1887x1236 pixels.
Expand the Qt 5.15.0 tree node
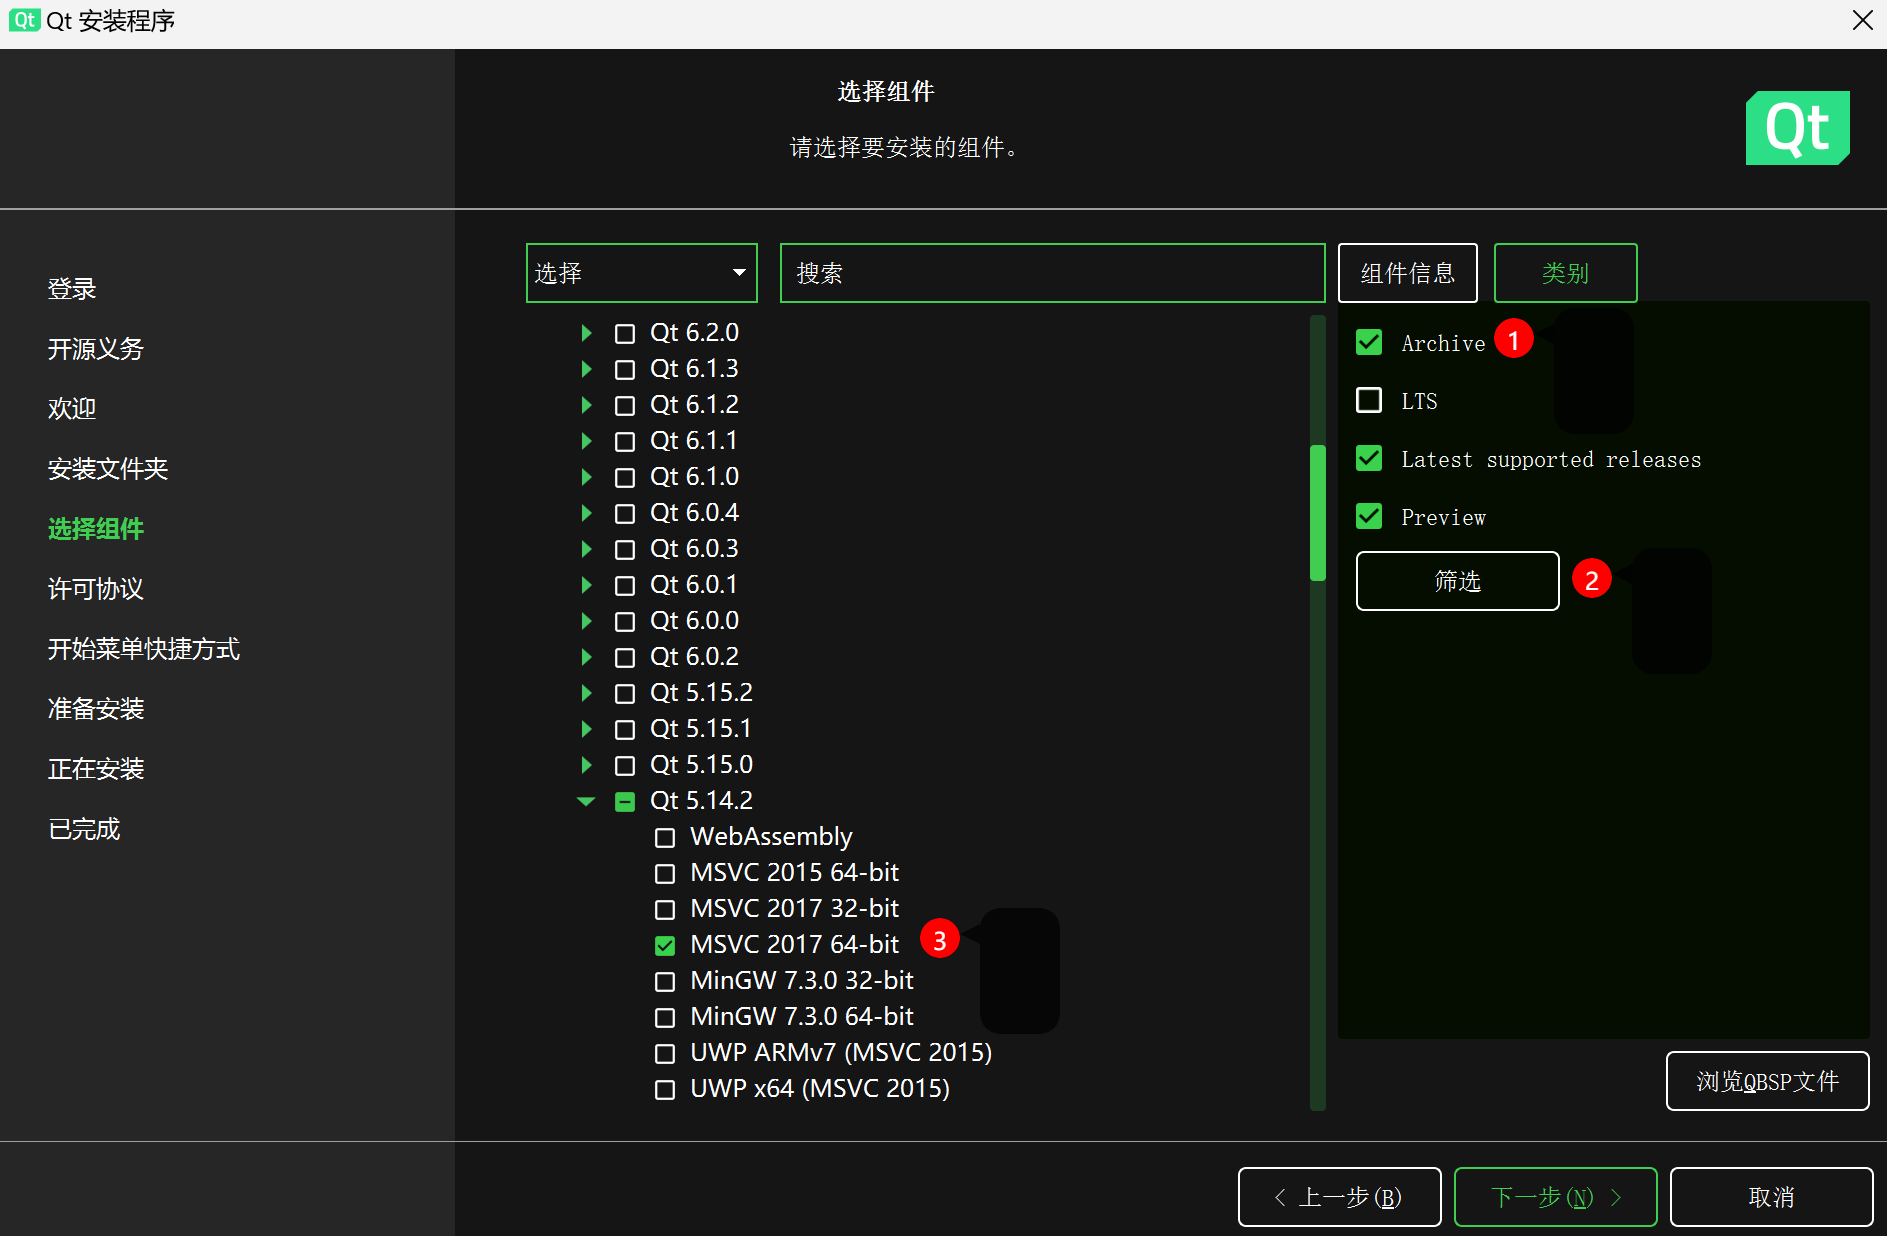tap(587, 765)
